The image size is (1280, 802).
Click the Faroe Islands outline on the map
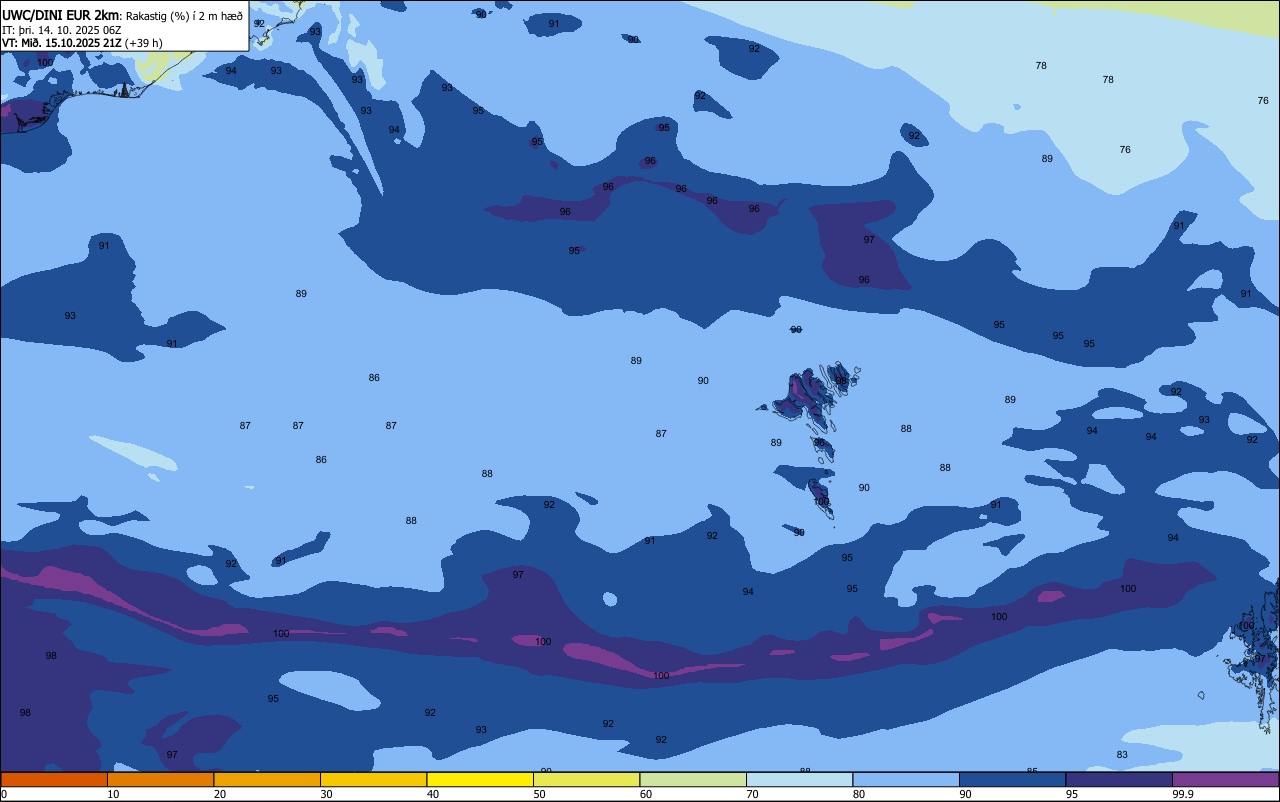click(810, 440)
